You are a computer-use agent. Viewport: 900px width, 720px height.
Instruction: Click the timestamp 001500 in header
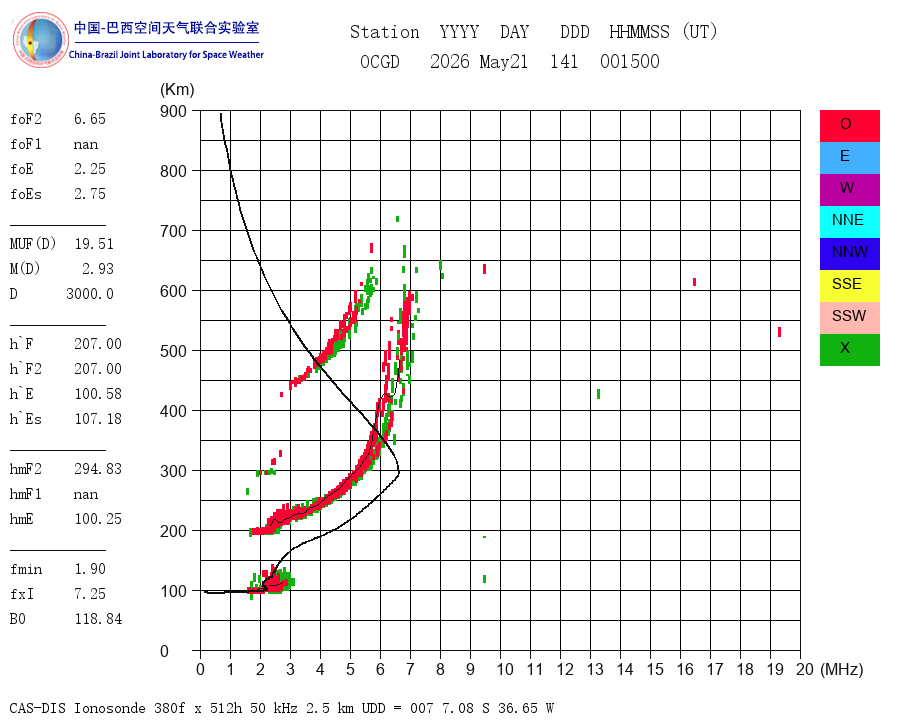click(630, 61)
